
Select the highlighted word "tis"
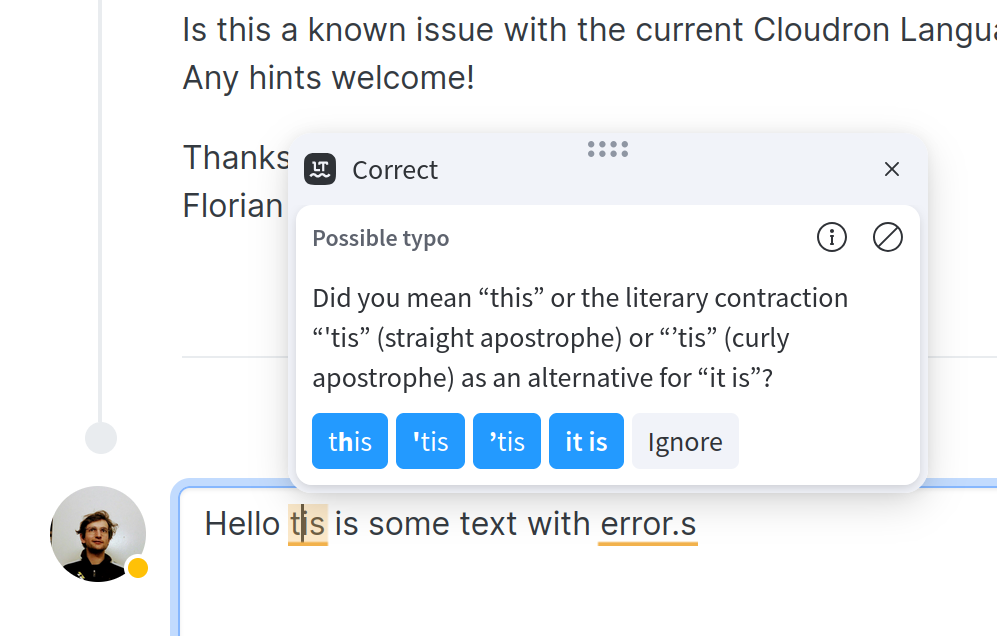pos(308,525)
